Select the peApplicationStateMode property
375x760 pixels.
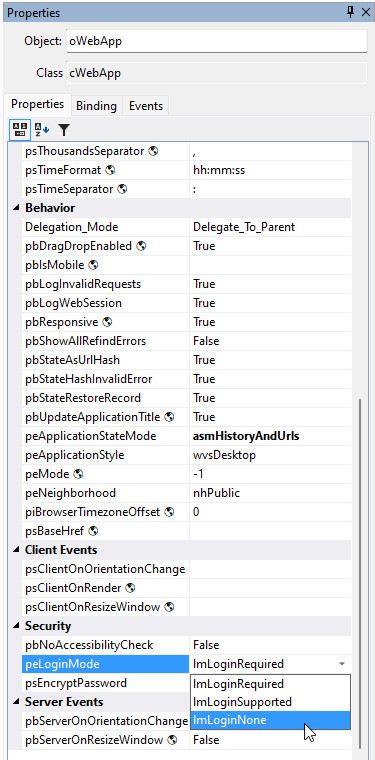[x=91, y=436]
